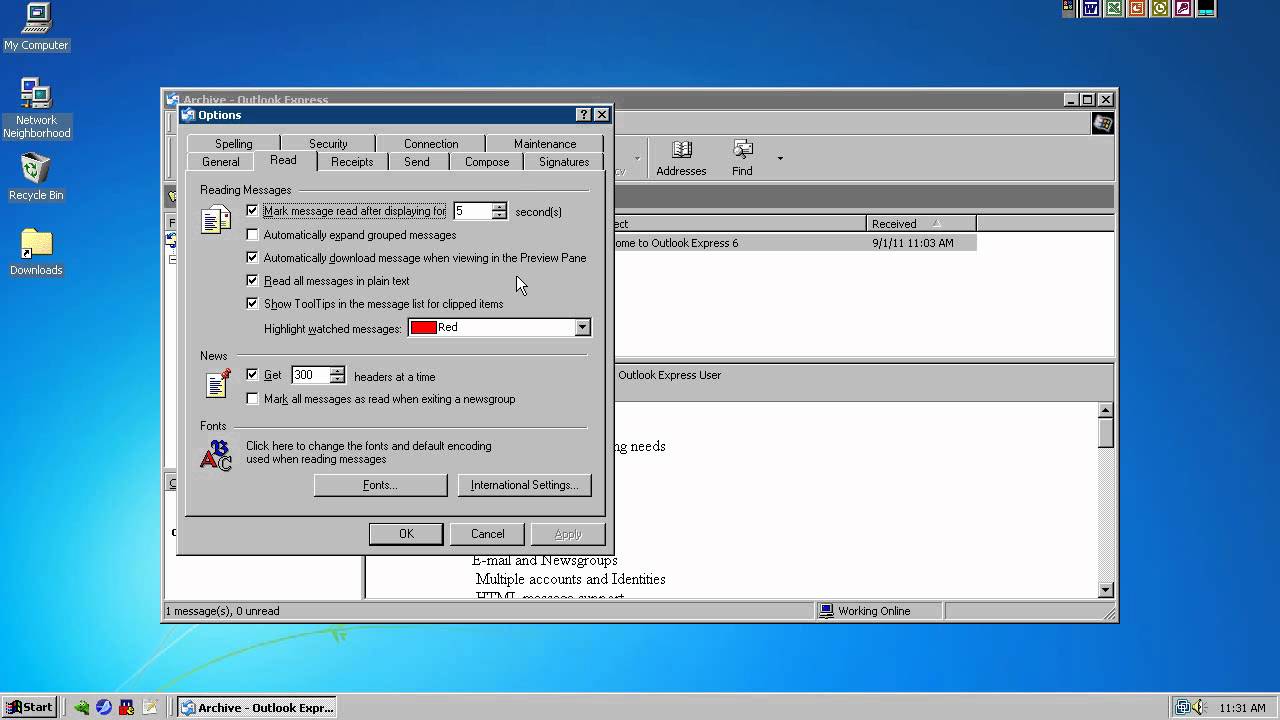
Task: Switch to the Signatures tab
Action: coord(564,162)
